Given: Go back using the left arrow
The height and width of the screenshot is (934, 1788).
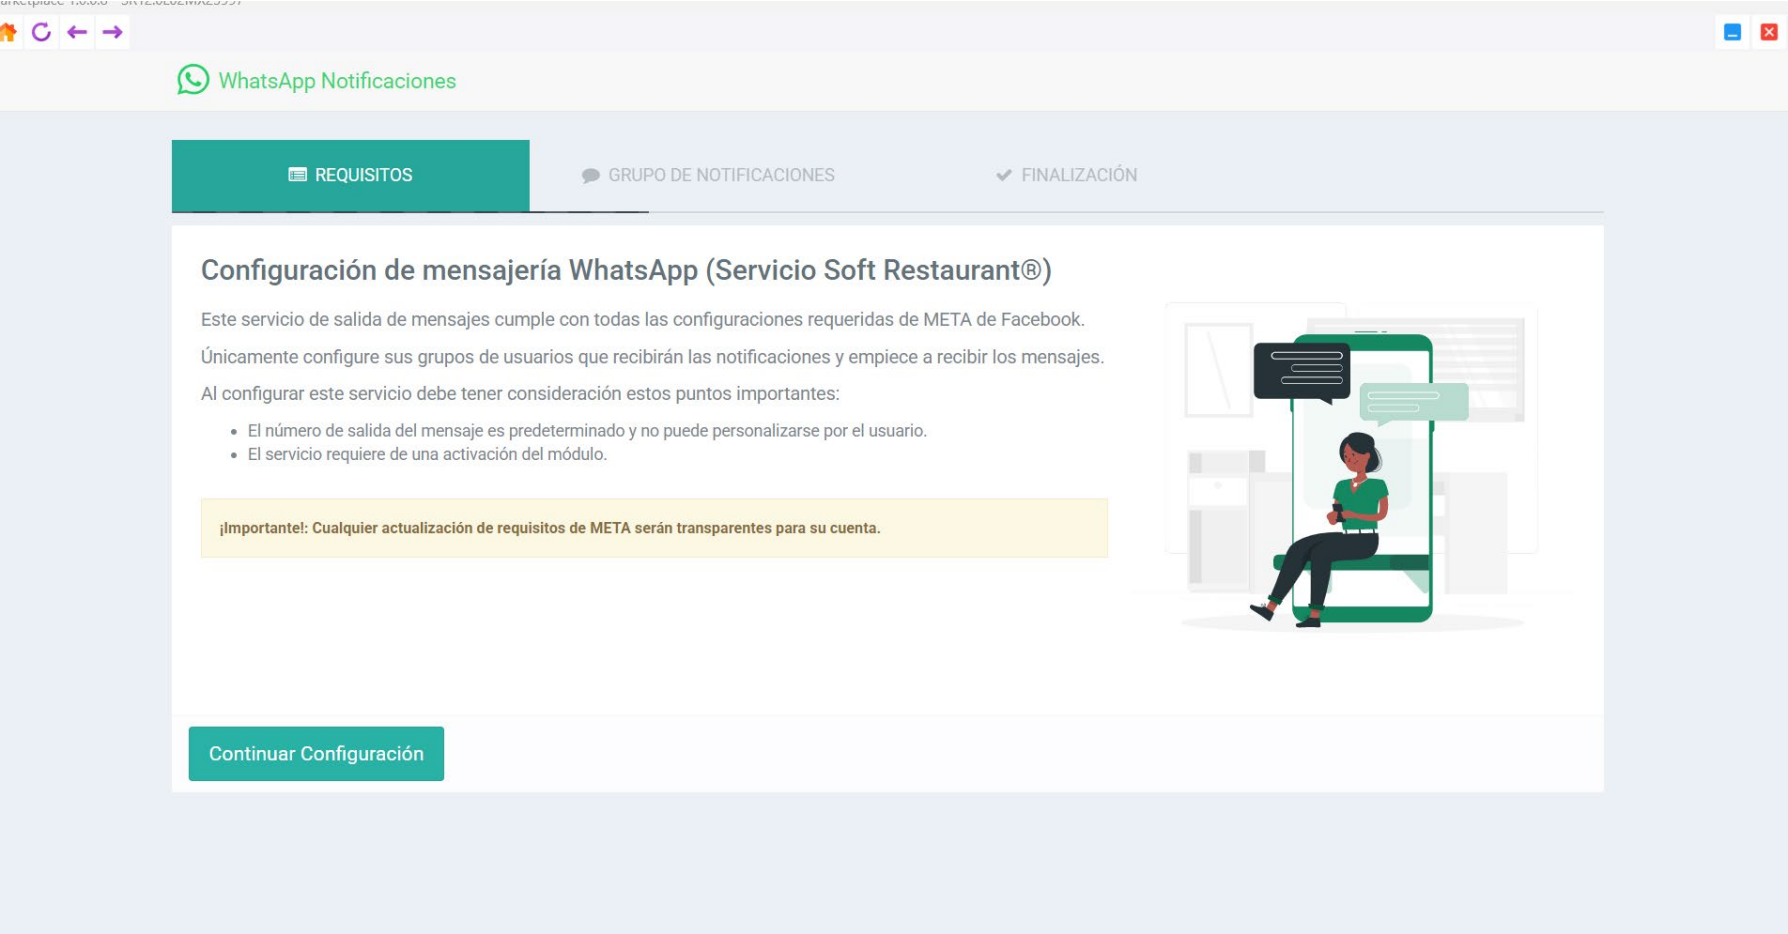Looking at the screenshot, I should click(77, 32).
